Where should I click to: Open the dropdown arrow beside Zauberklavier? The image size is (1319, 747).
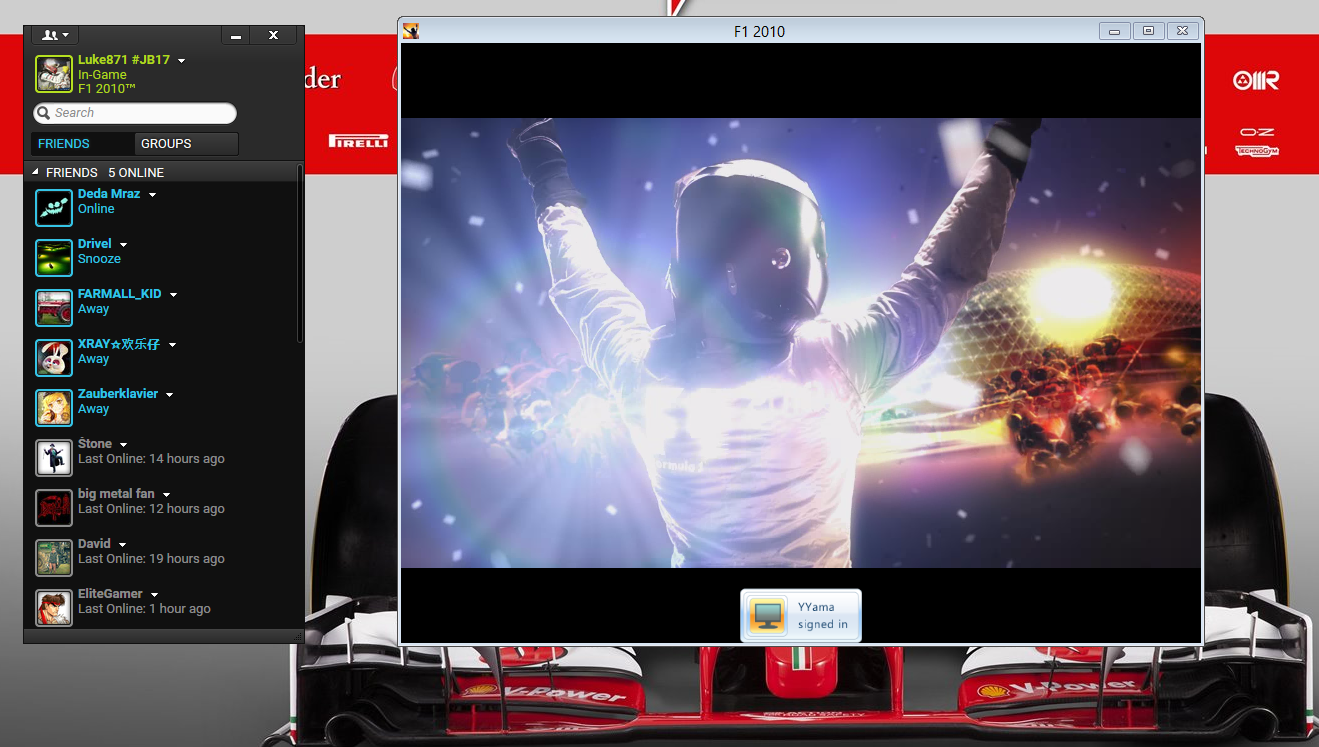(169, 395)
